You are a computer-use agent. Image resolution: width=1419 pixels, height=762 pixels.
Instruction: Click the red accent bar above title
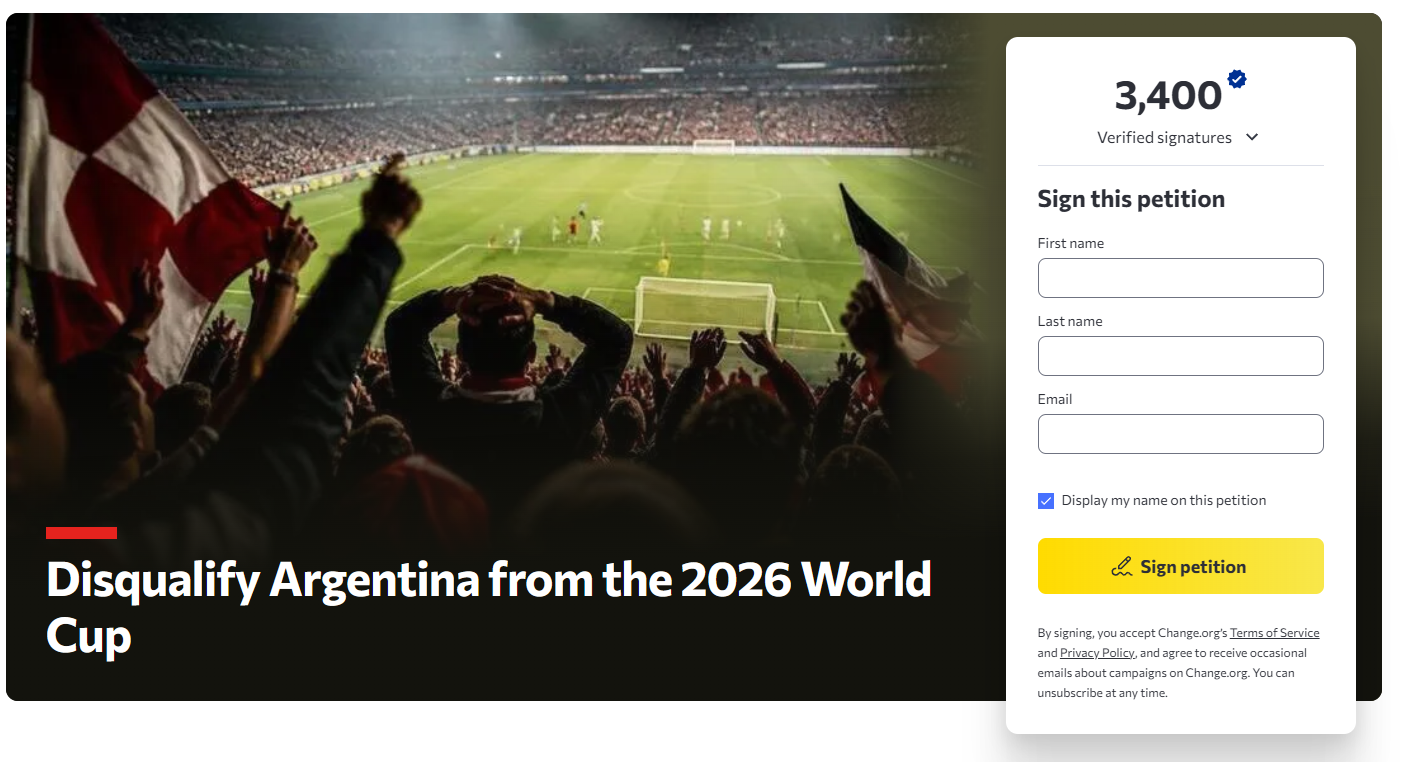coord(81,533)
